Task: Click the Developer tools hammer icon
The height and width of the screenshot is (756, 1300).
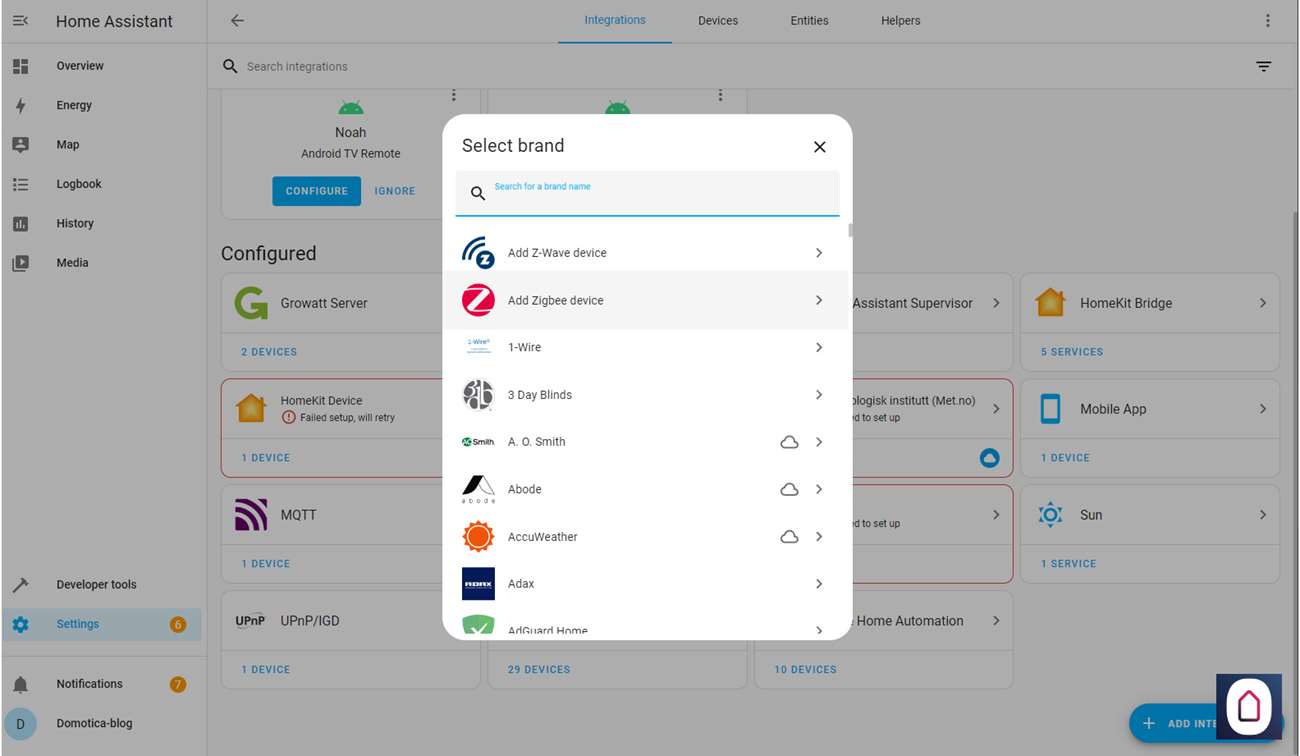Action: [20, 585]
